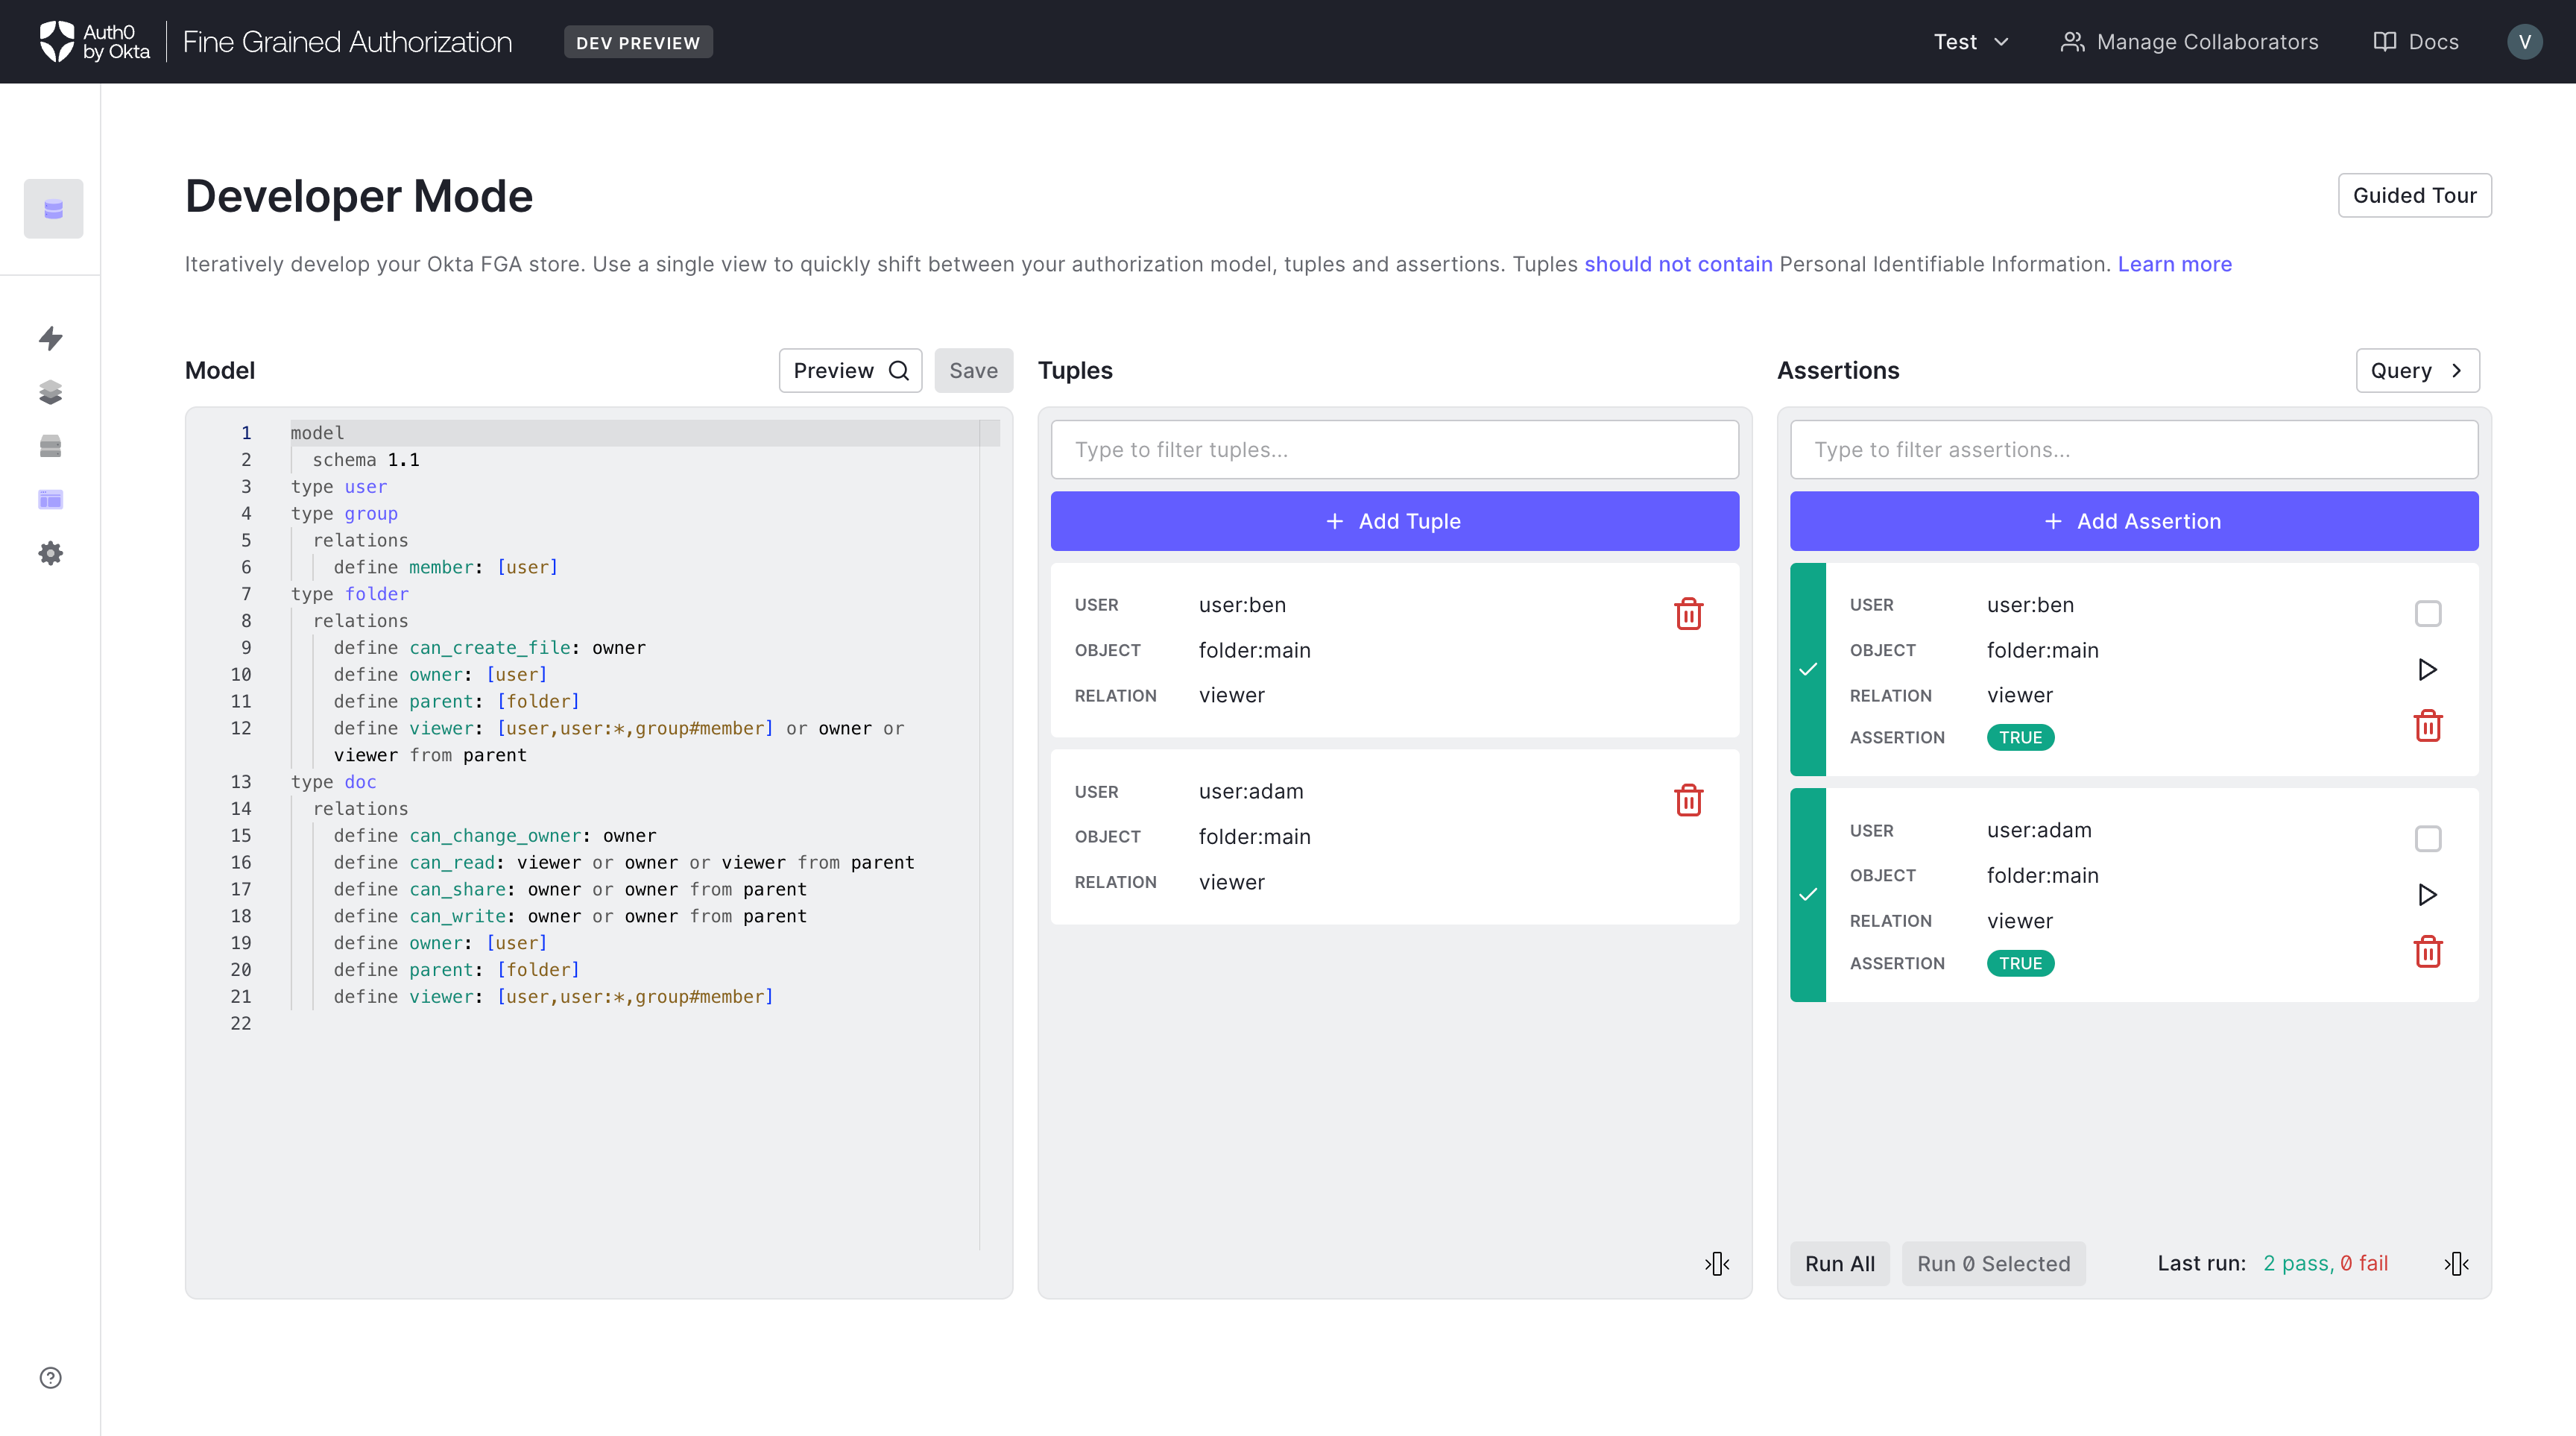Open the purple window sidebar icon

[x=51, y=499]
